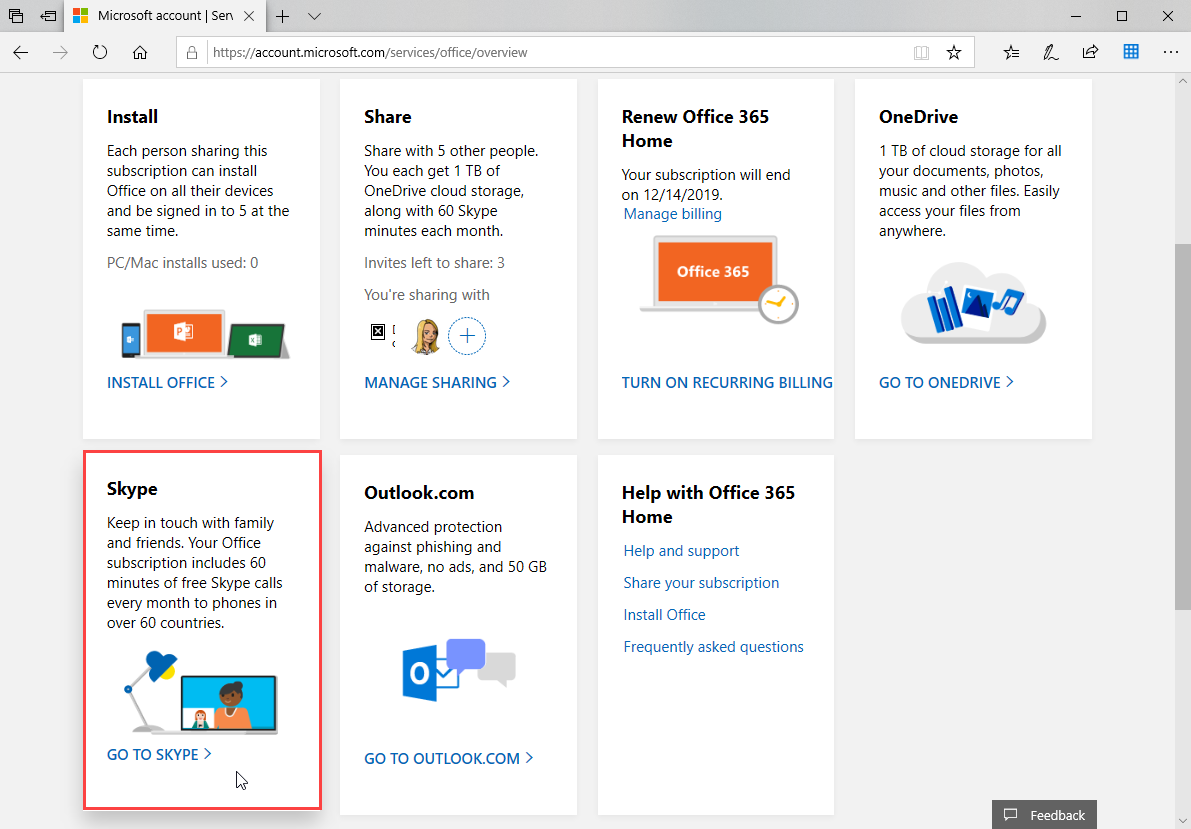Click the blonde user avatar in Share card

point(427,336)
